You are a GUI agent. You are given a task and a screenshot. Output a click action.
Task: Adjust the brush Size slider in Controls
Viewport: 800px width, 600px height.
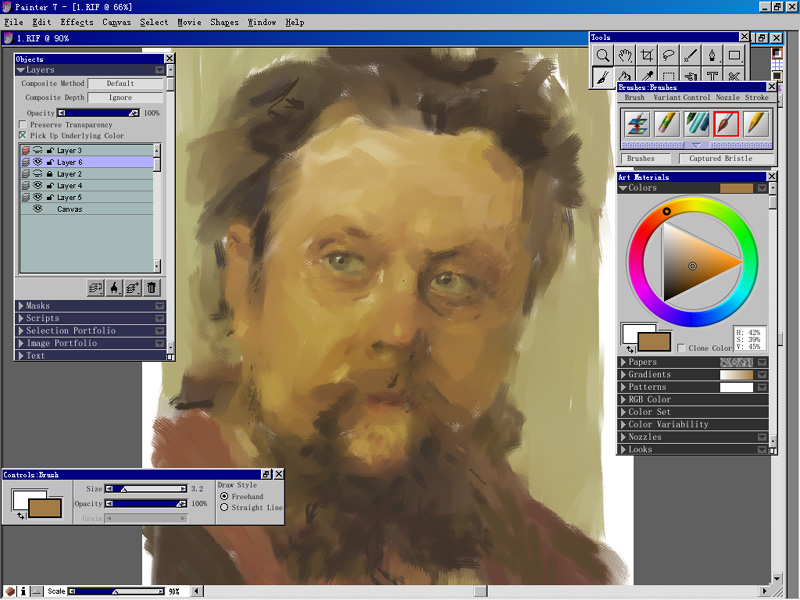tap(146, 489)
